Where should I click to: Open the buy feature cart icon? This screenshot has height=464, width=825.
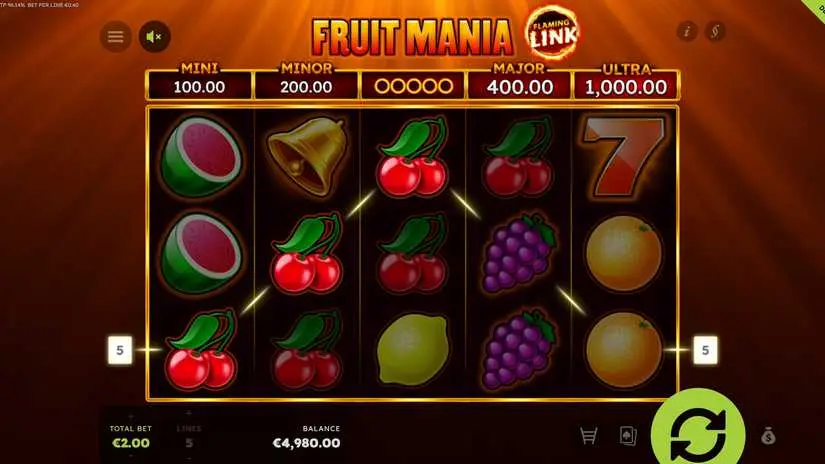tap(588, 436)
